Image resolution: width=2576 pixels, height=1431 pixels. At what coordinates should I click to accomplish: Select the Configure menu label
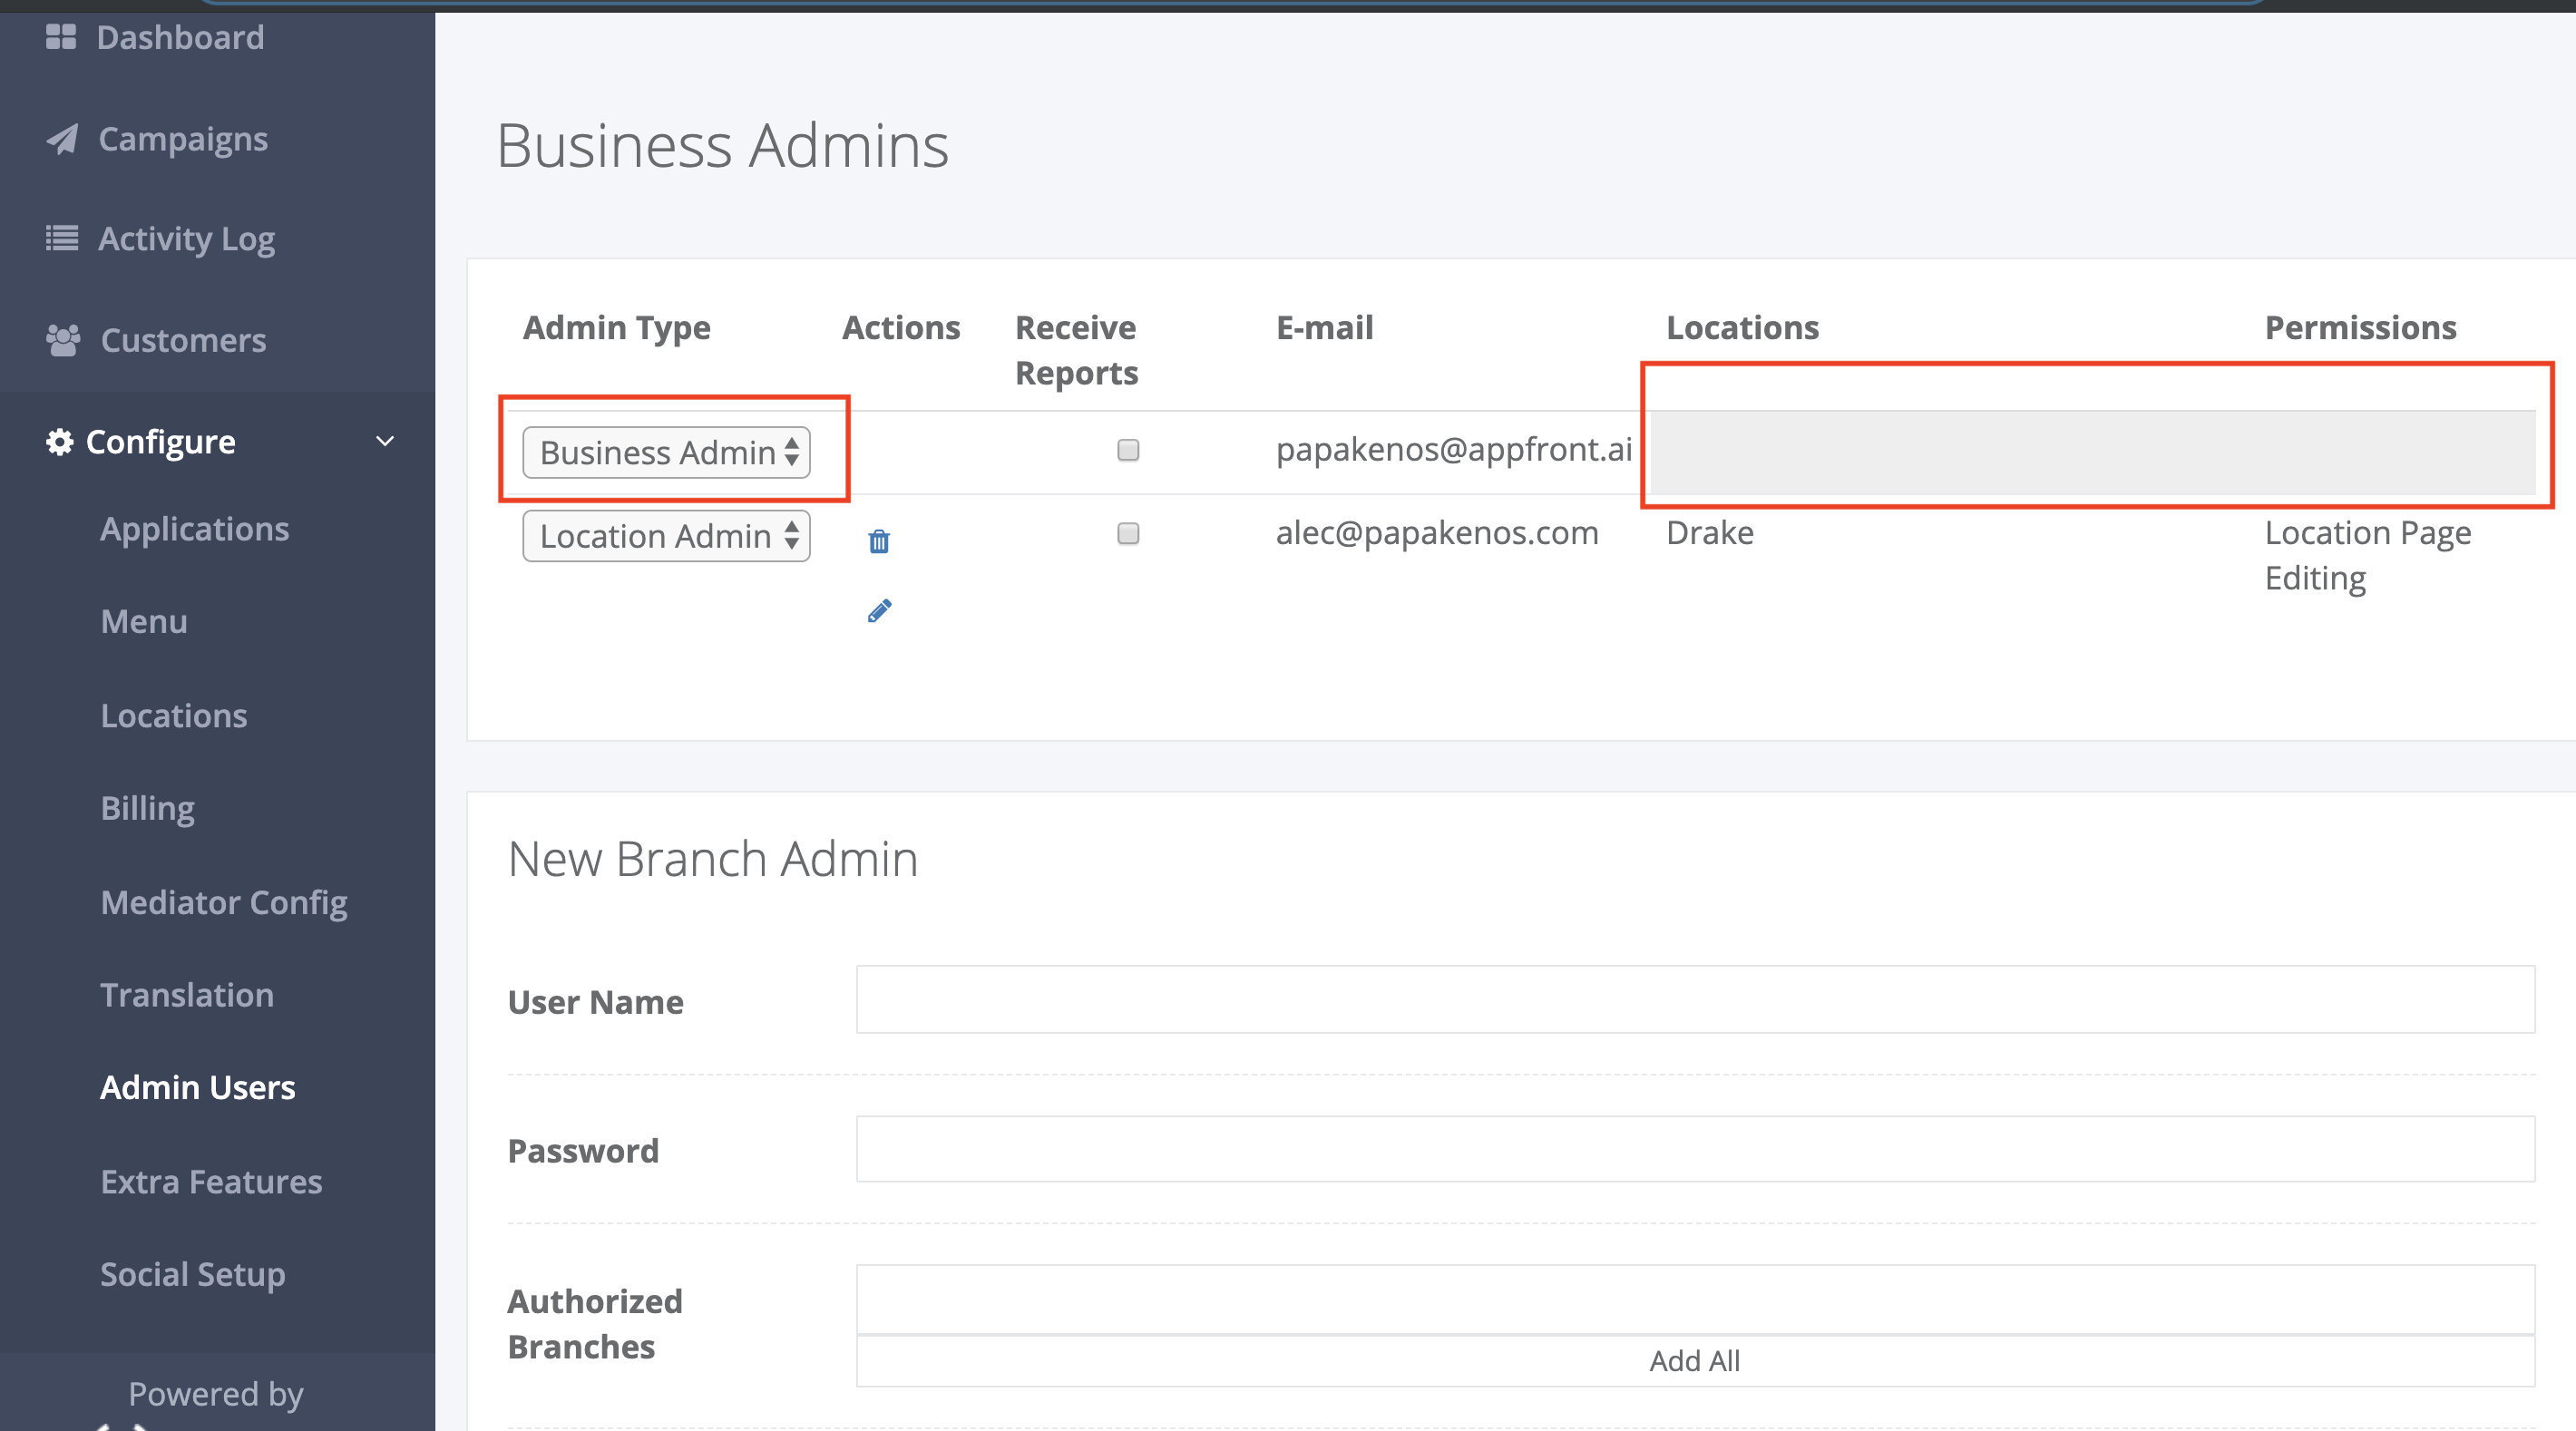161,442
